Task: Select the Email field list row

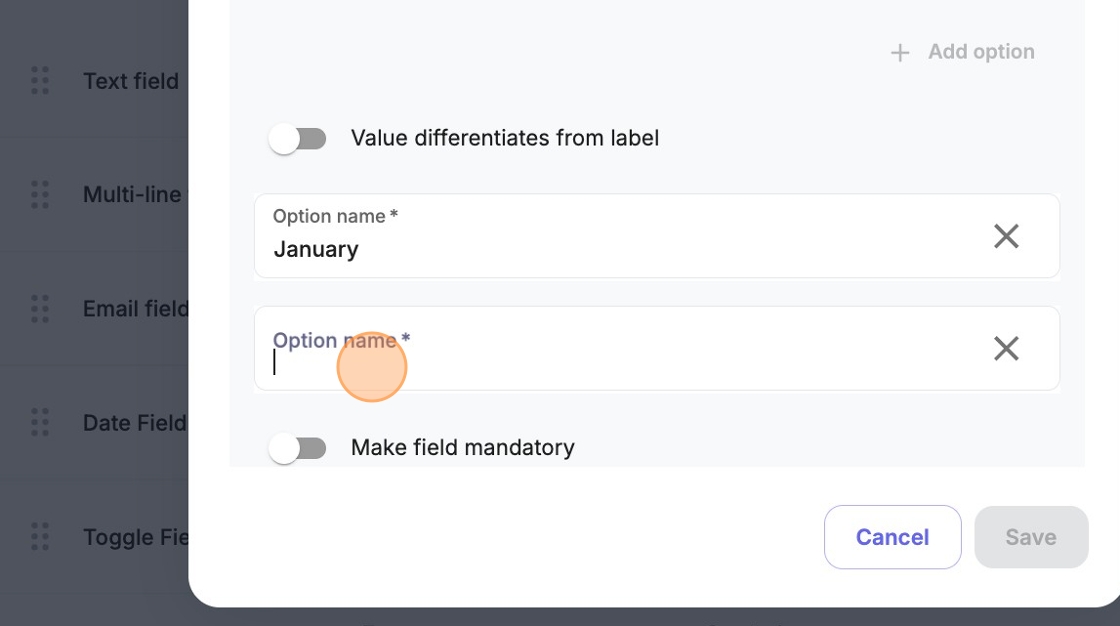Action: click(135, 309)
